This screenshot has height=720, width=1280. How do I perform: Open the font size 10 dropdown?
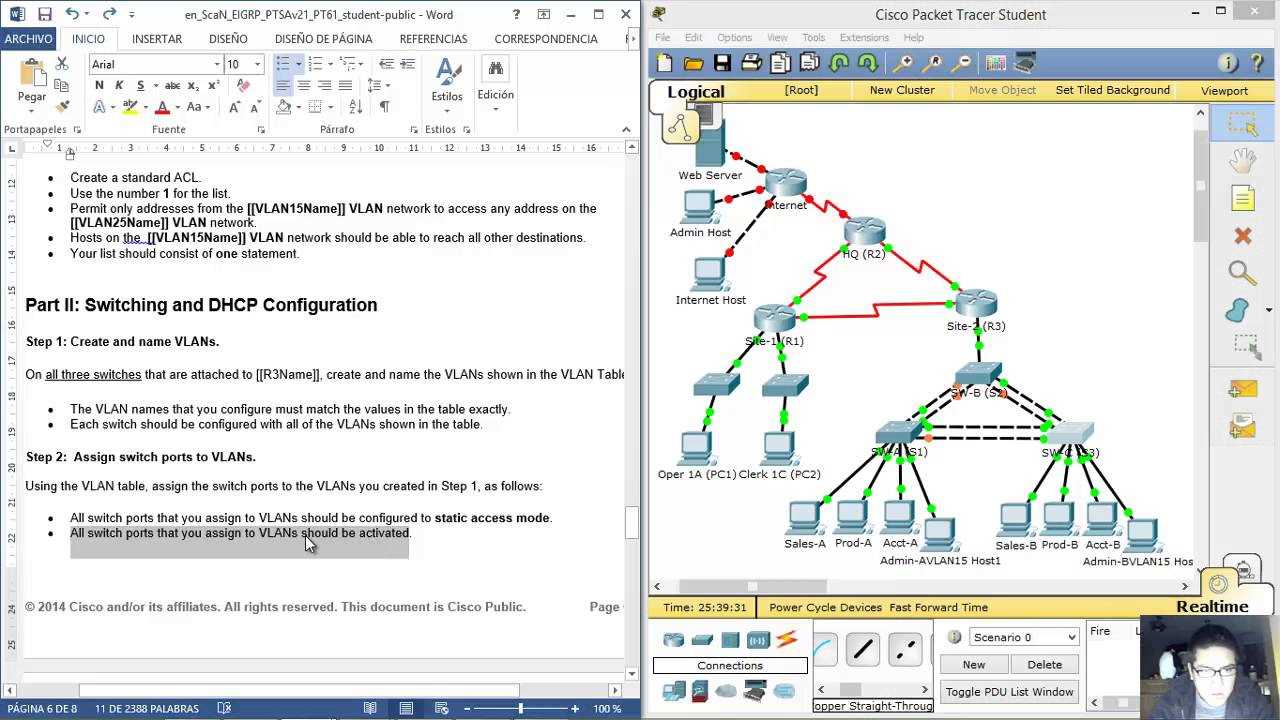coord(258,64)
